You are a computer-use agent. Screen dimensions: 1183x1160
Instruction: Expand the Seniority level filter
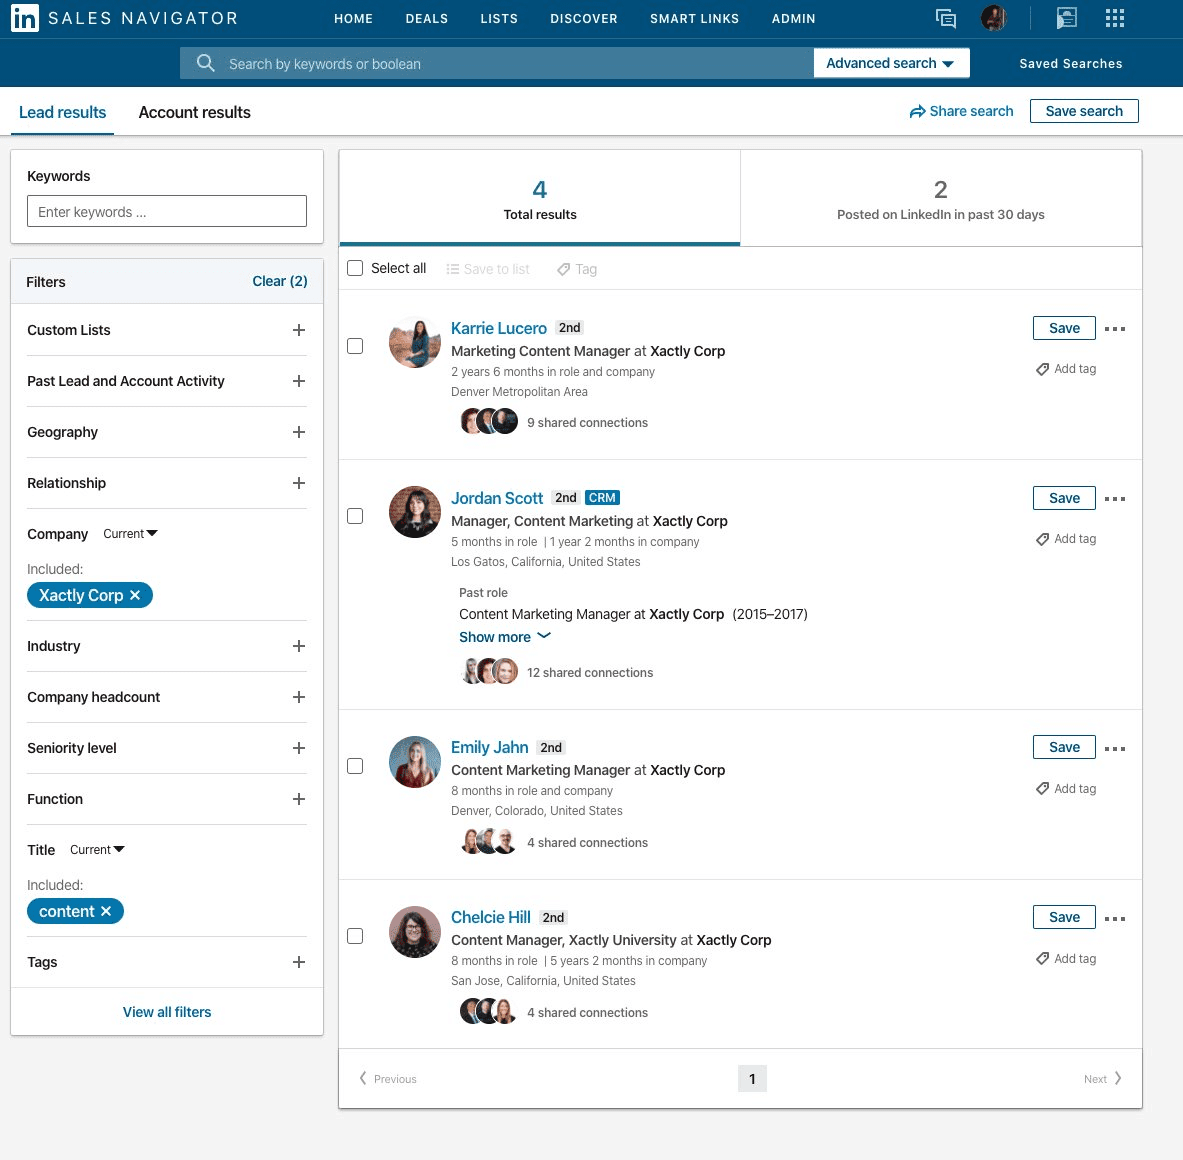(x=299, y=748)
